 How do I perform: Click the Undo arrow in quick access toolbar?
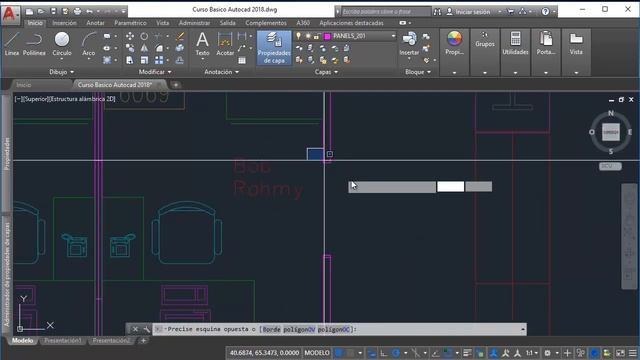point(89,11)
